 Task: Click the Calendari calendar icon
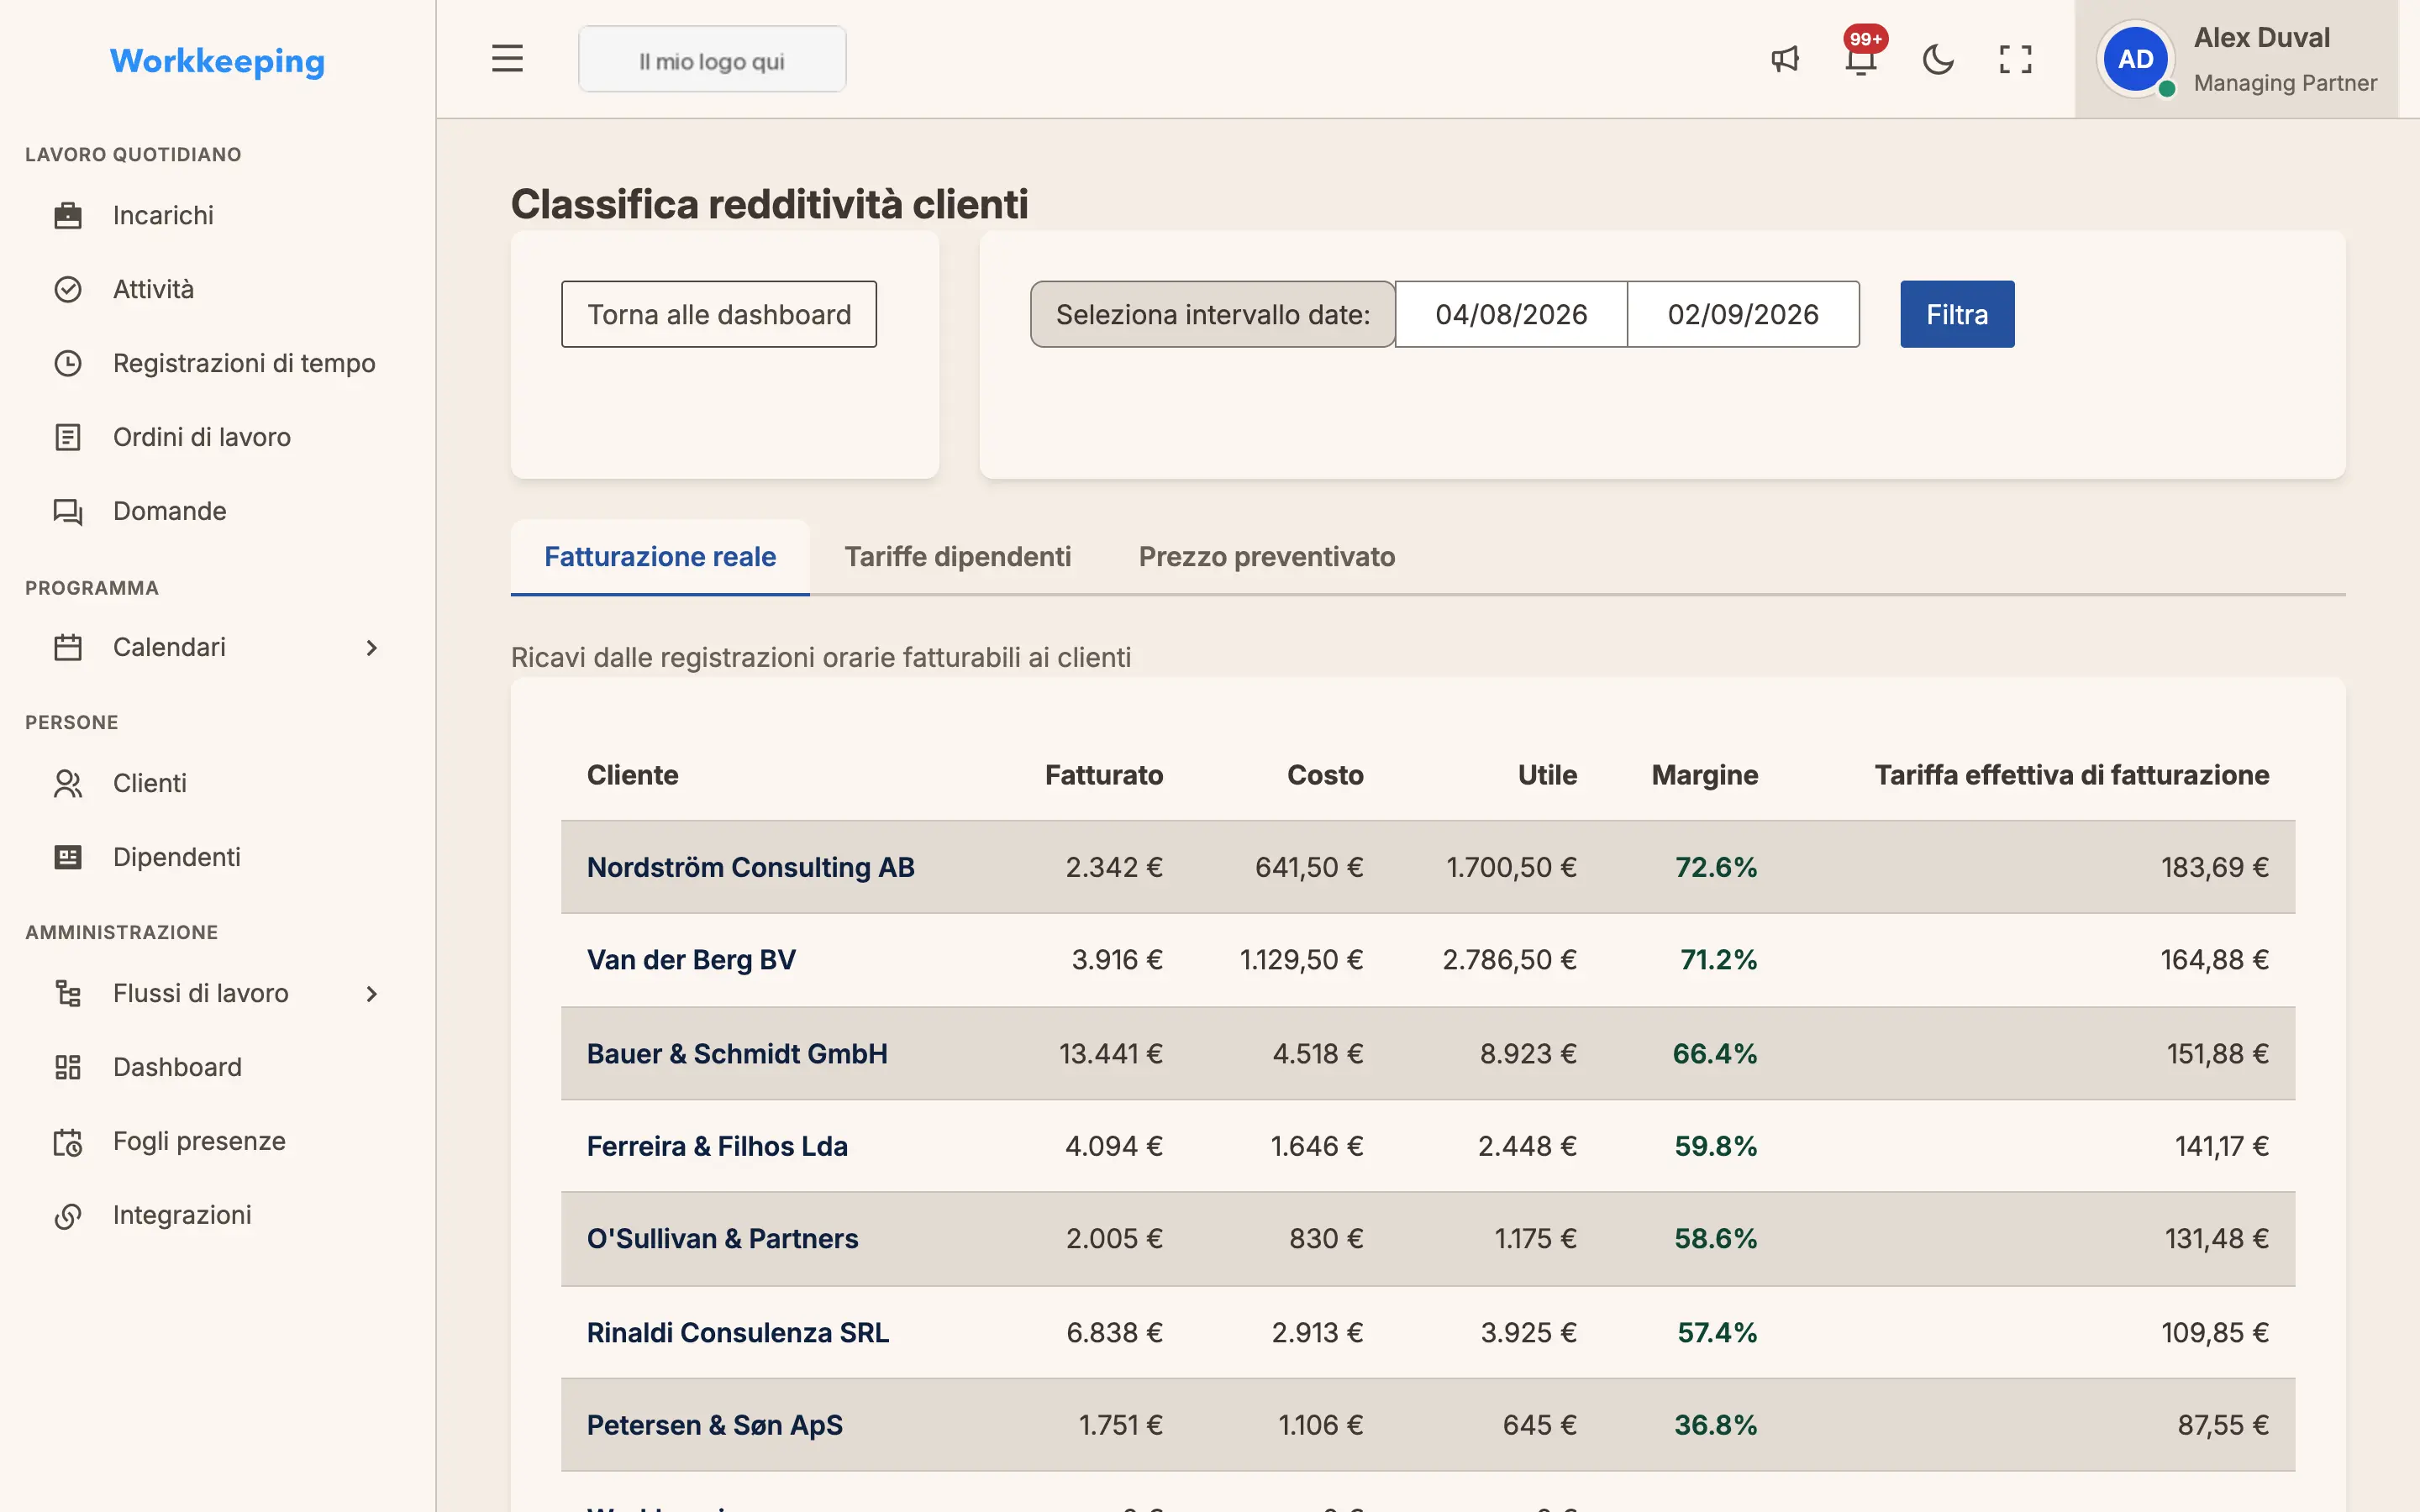click(68, 647)
